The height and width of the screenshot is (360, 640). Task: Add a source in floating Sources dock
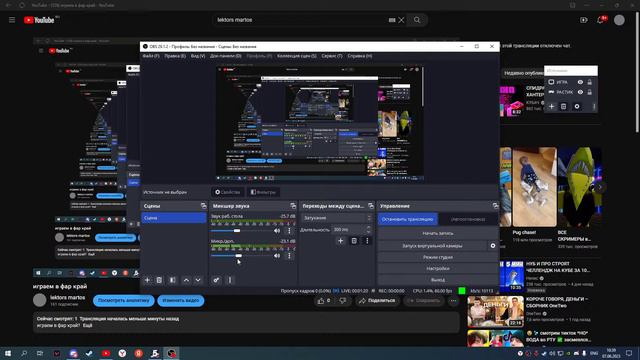[551, 107]
